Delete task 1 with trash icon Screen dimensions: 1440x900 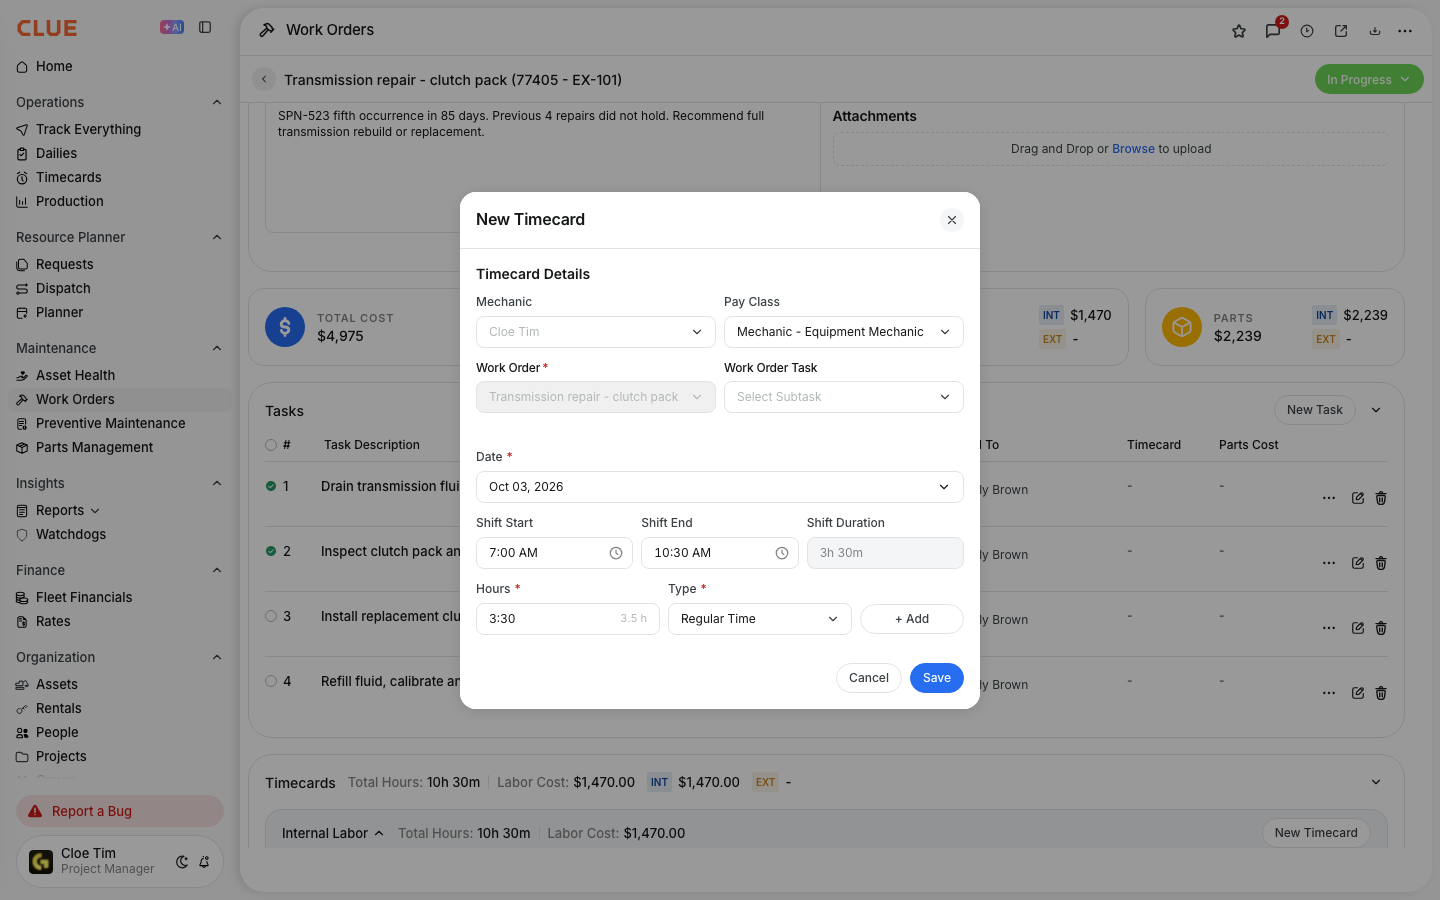click(x=1381, y=498)
